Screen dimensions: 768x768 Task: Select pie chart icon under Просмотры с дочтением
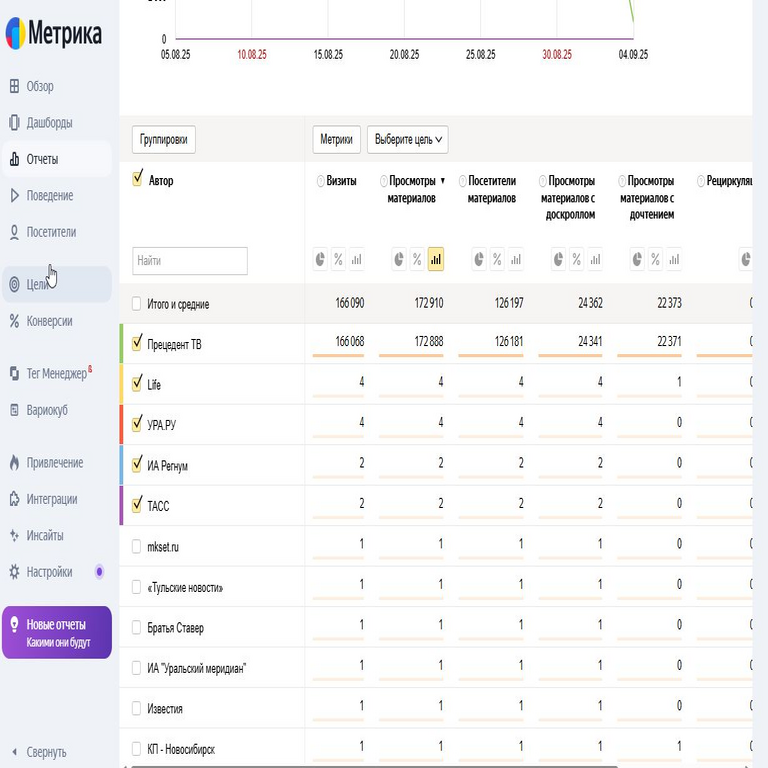[x=637, y=259]
